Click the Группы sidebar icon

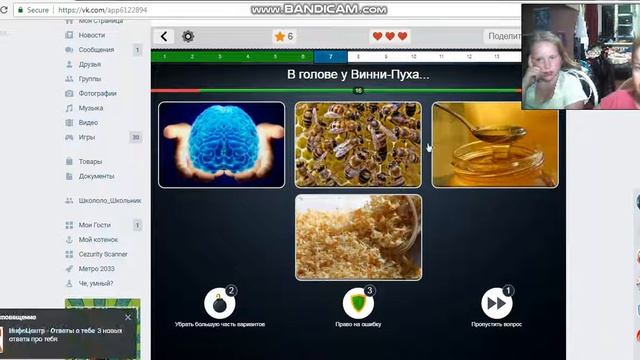coord(69,79)
